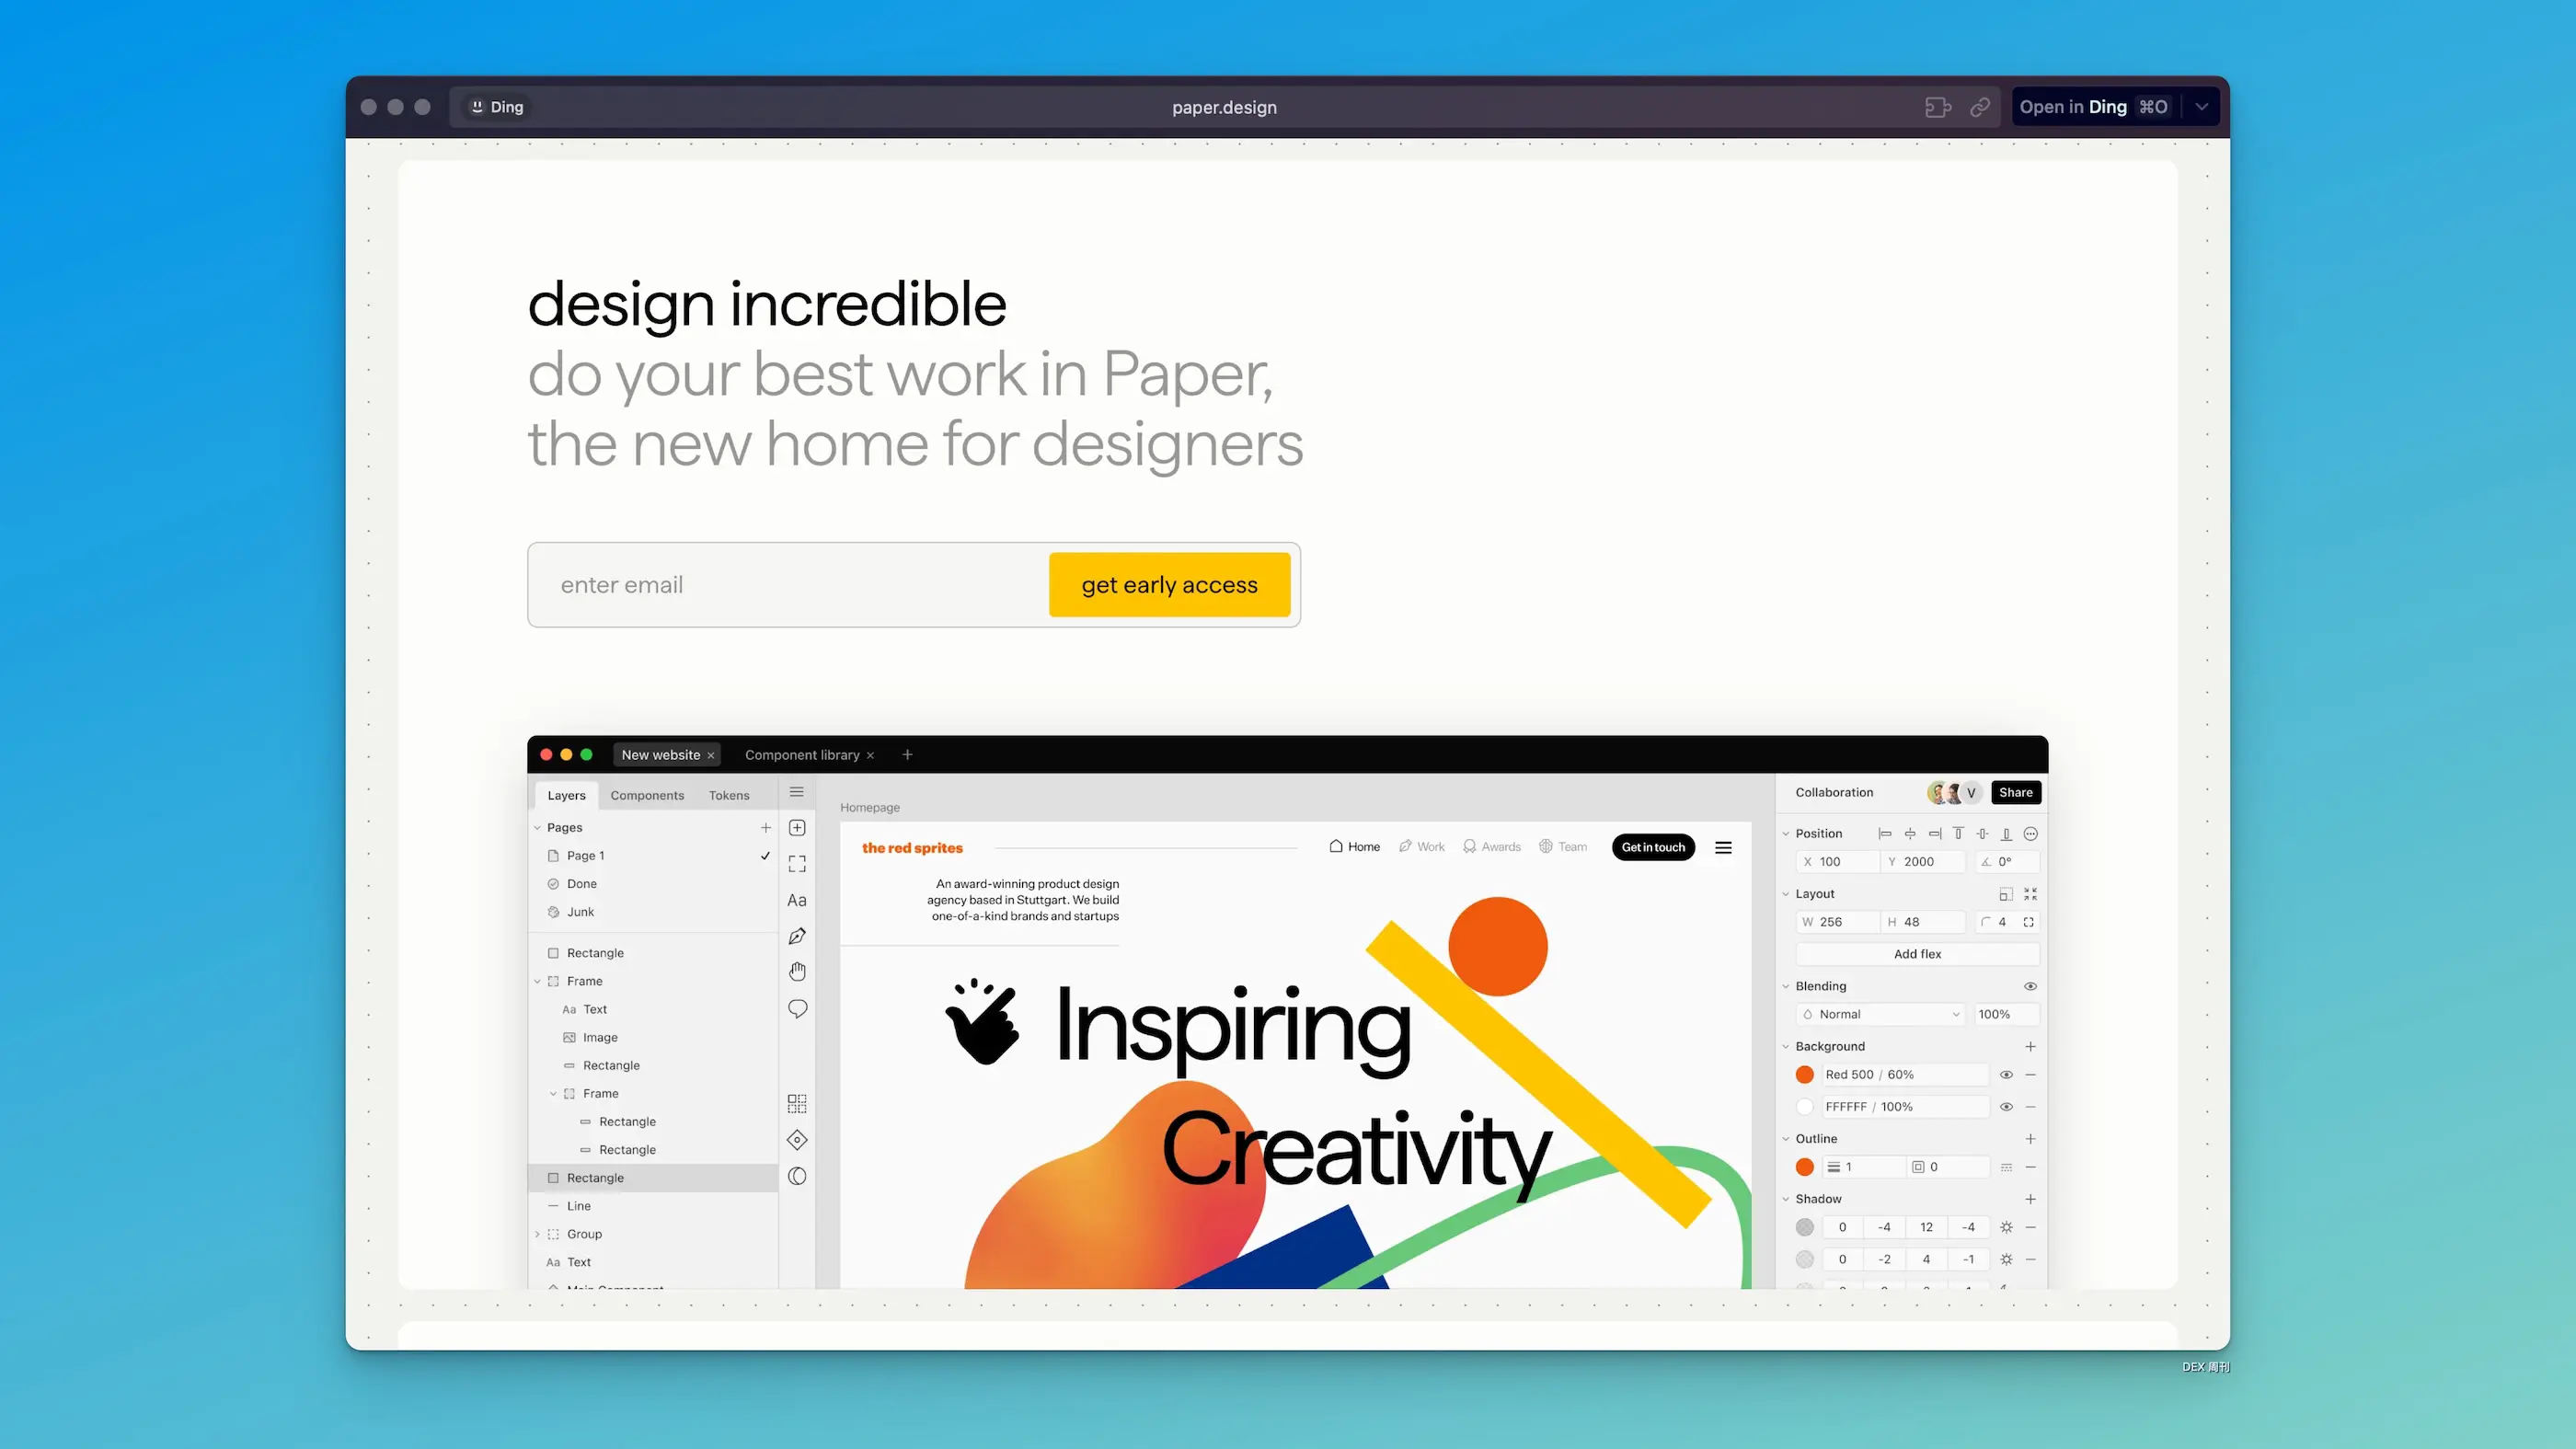Switch to the Tokens tab
The height and width of the screenshot is (1449, 2576).
tap(729, 794)
